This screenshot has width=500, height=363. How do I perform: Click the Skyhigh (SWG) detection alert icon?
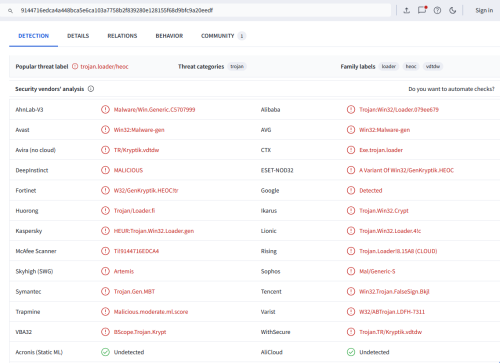pos(105,271)
